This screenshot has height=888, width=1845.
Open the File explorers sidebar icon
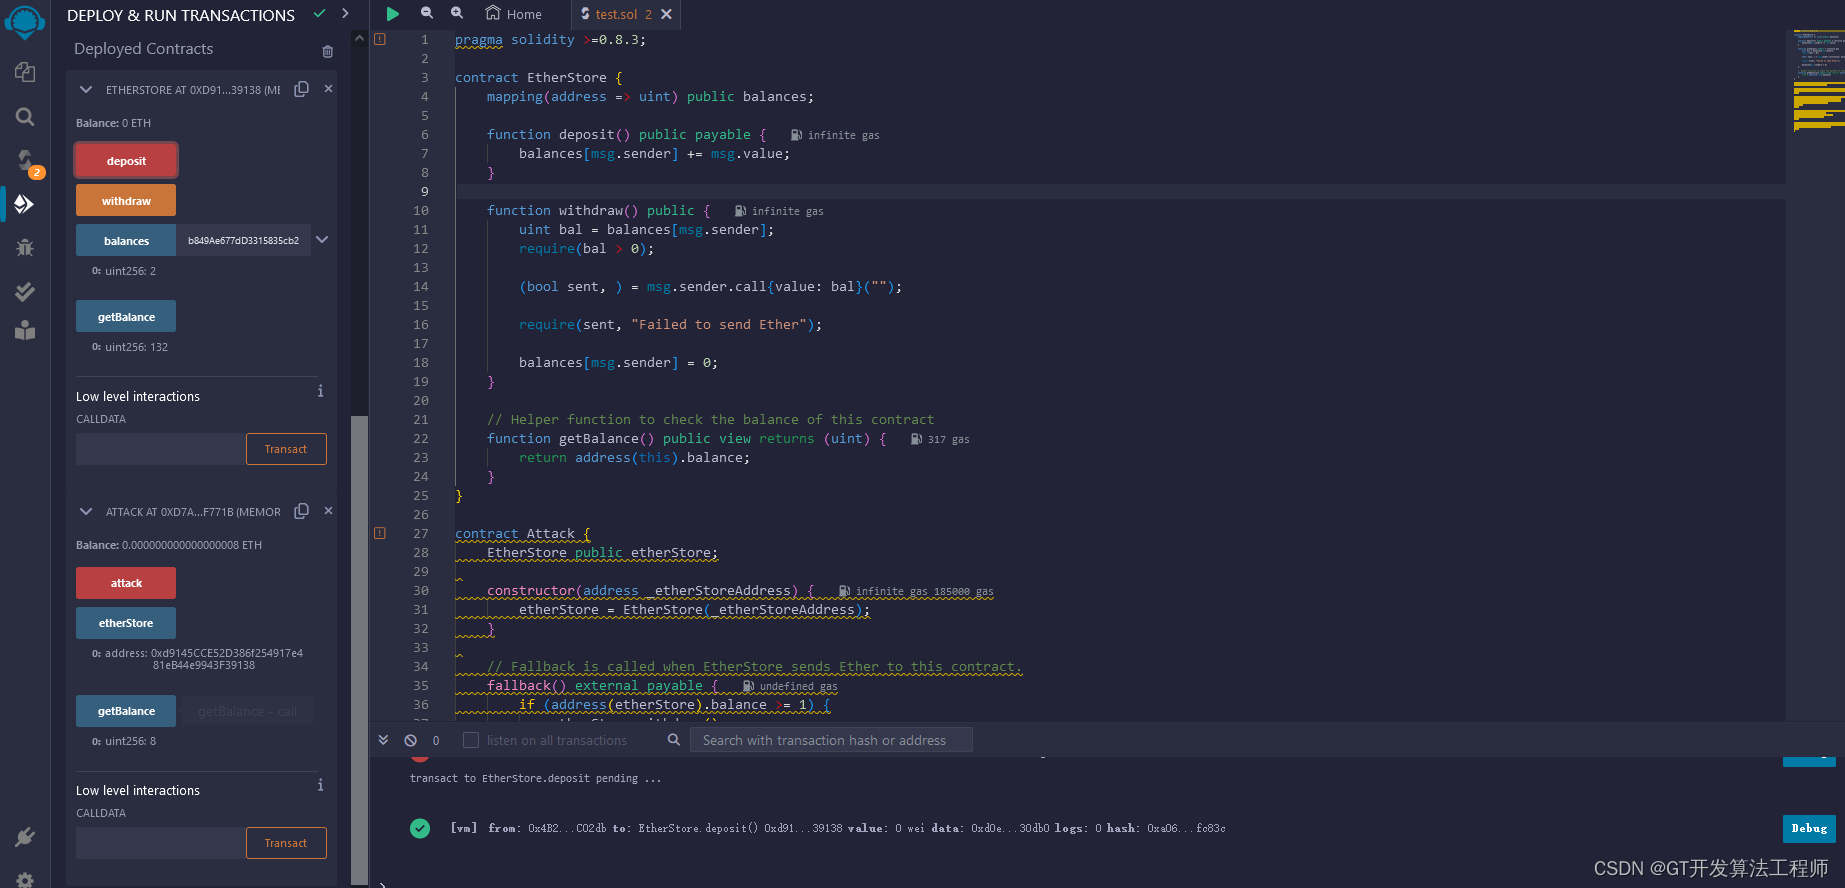pyautogui.click(x=25, y=72)
